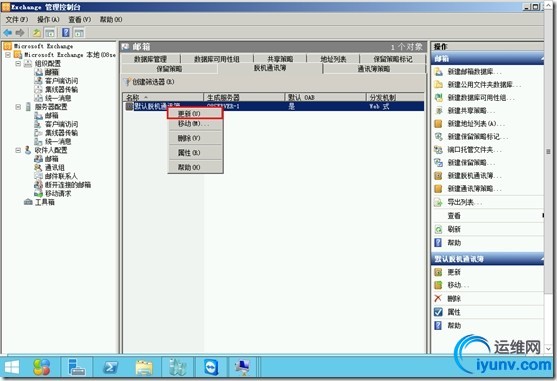Expand the 查看 submenu in actions
Screen dimensions: 557x381
pos(488,216)
